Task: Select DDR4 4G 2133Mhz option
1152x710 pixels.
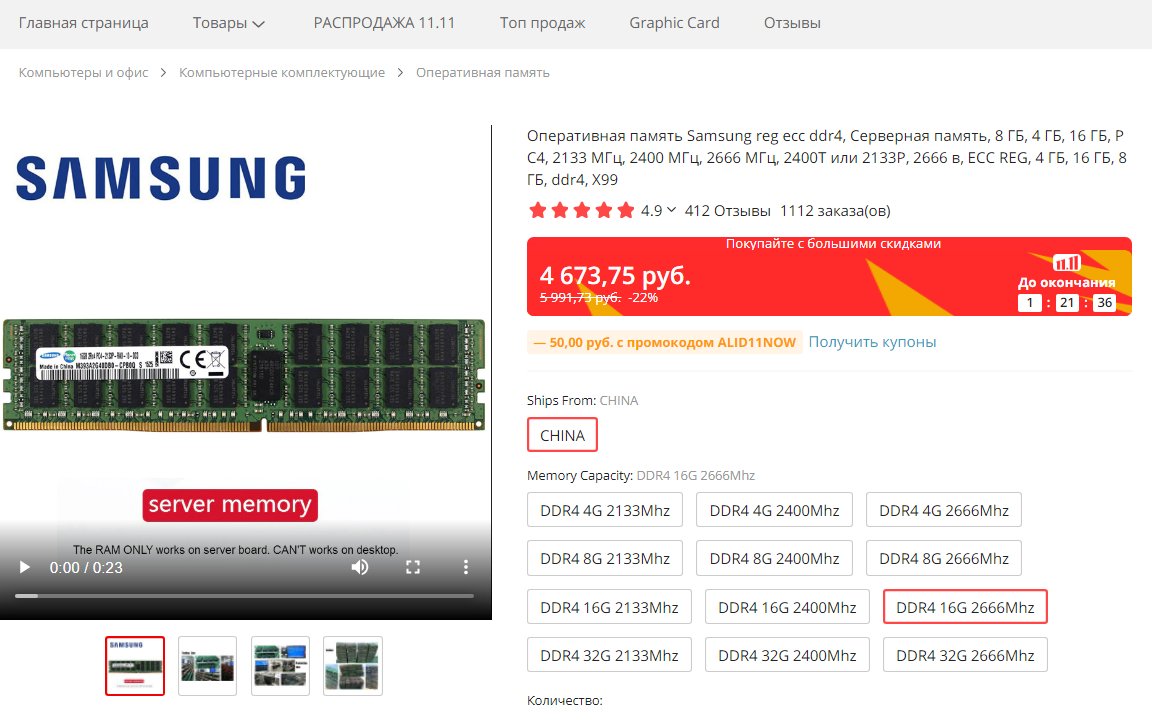Action: [x=605, y=510]
